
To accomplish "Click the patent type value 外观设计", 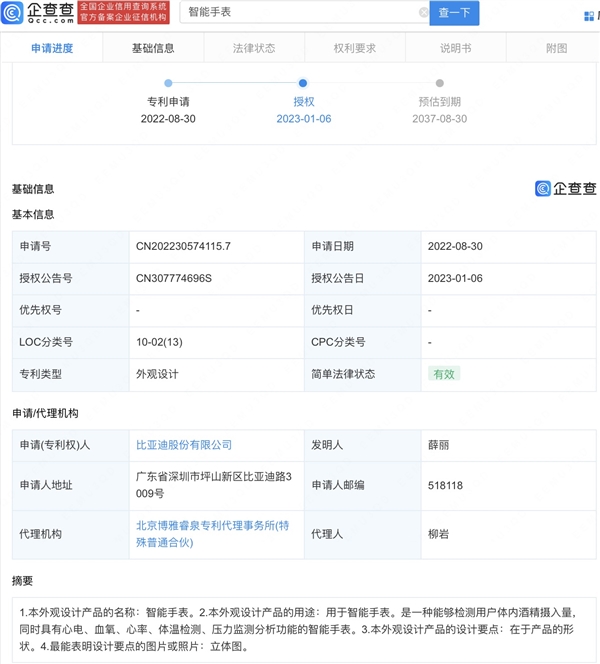I will click(157, 374).
